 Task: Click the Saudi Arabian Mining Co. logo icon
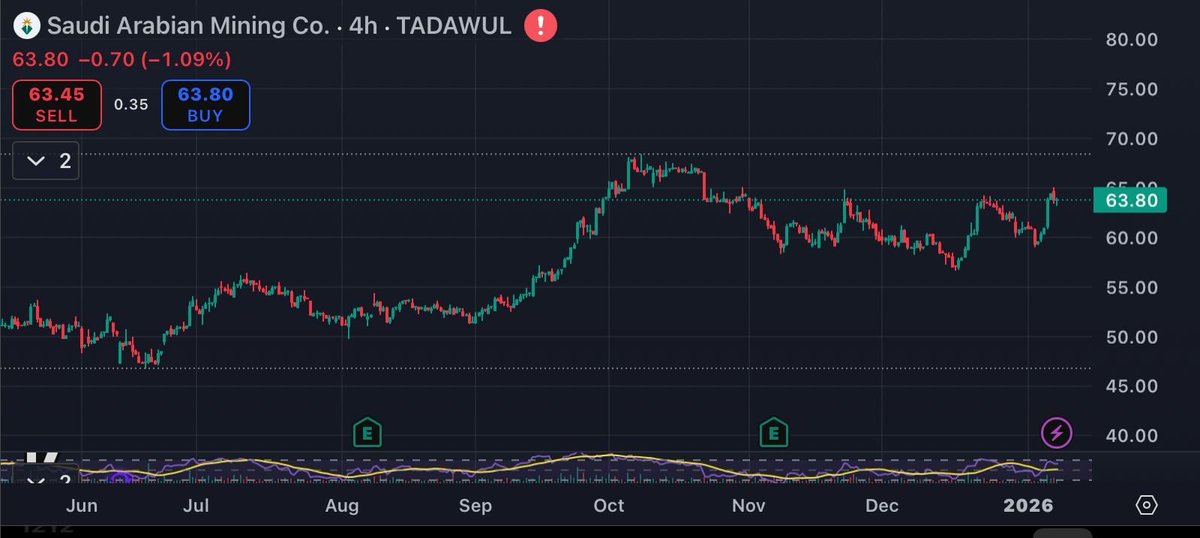click(x=27, y=27)
